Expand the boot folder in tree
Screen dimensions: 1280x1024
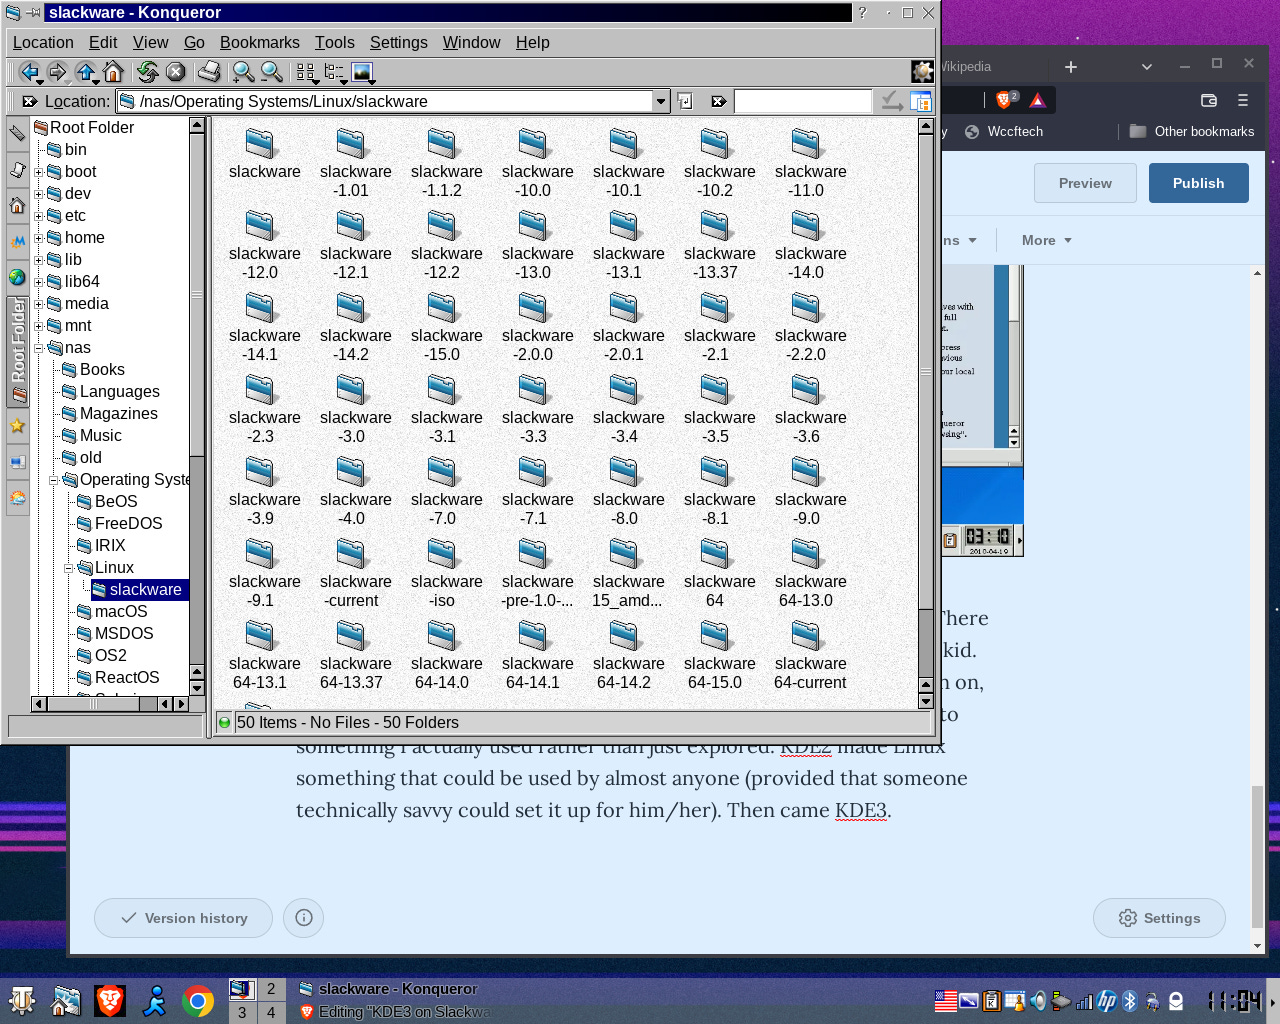pos(38,172)
